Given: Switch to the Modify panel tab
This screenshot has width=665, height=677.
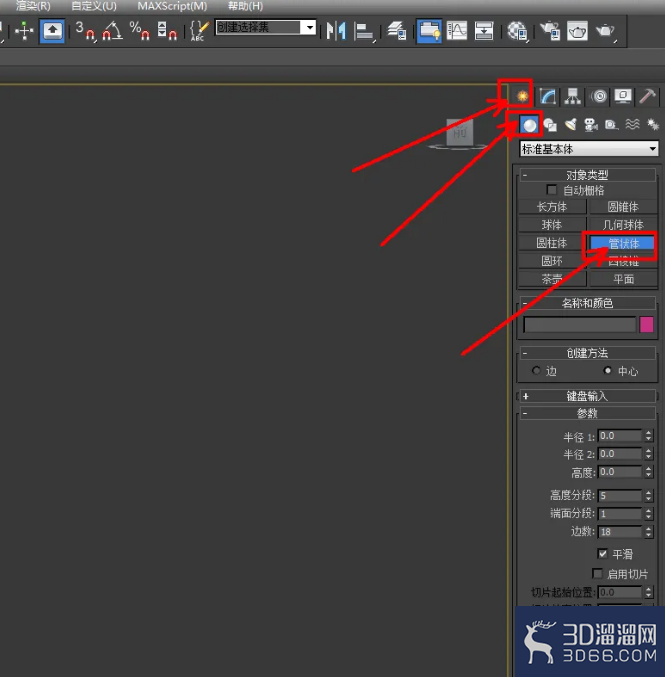Looking at the screenshot, I should tap(548, 96).
